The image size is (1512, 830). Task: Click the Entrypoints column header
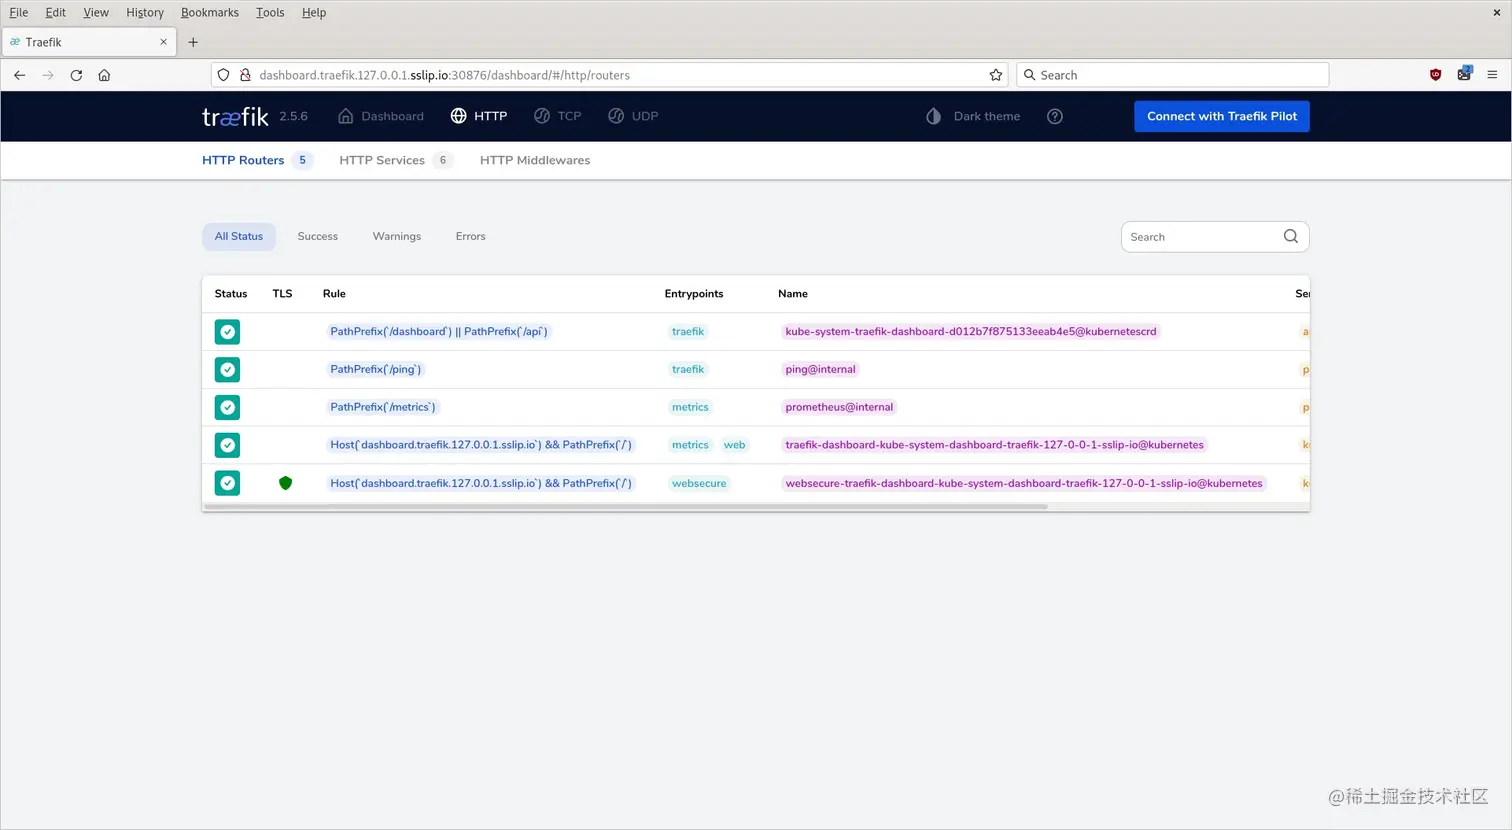694,294
